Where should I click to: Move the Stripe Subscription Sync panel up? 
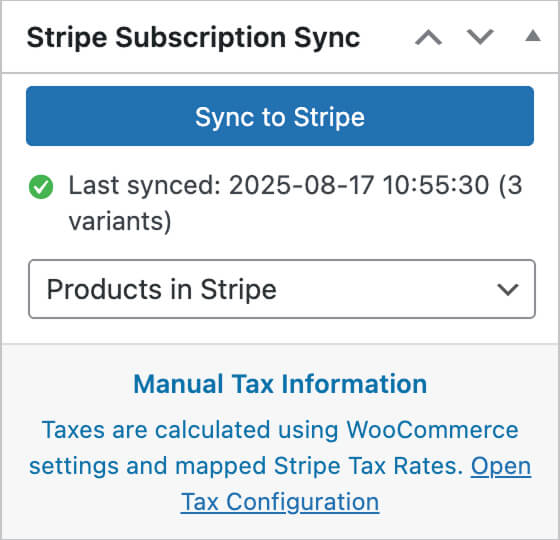428,38
